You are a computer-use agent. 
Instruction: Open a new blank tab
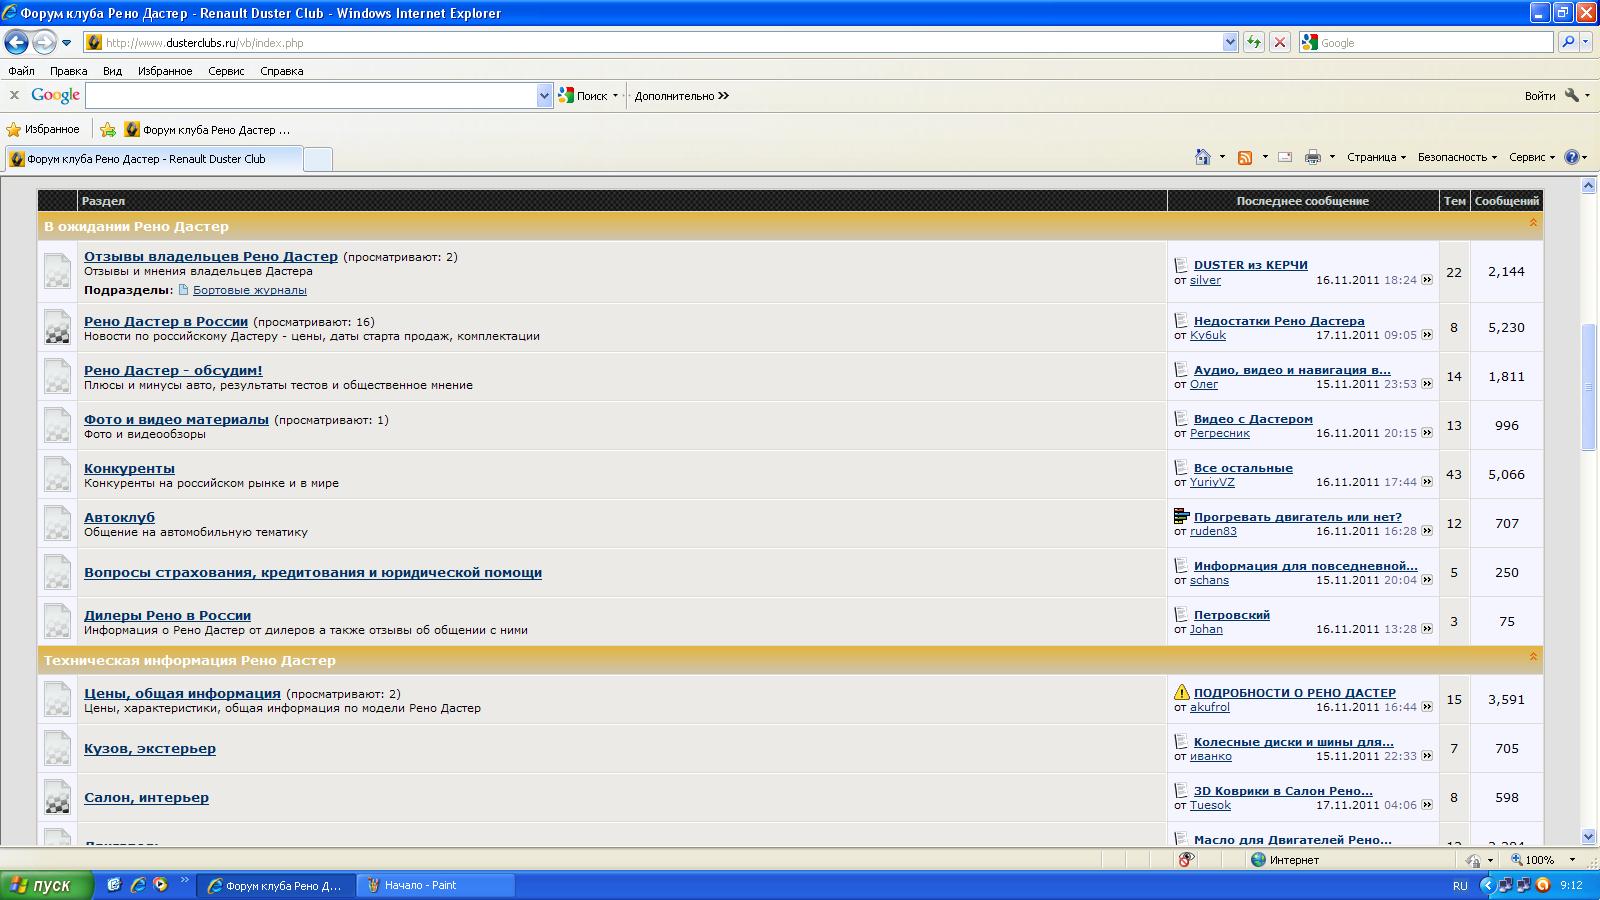click(318, 159)
